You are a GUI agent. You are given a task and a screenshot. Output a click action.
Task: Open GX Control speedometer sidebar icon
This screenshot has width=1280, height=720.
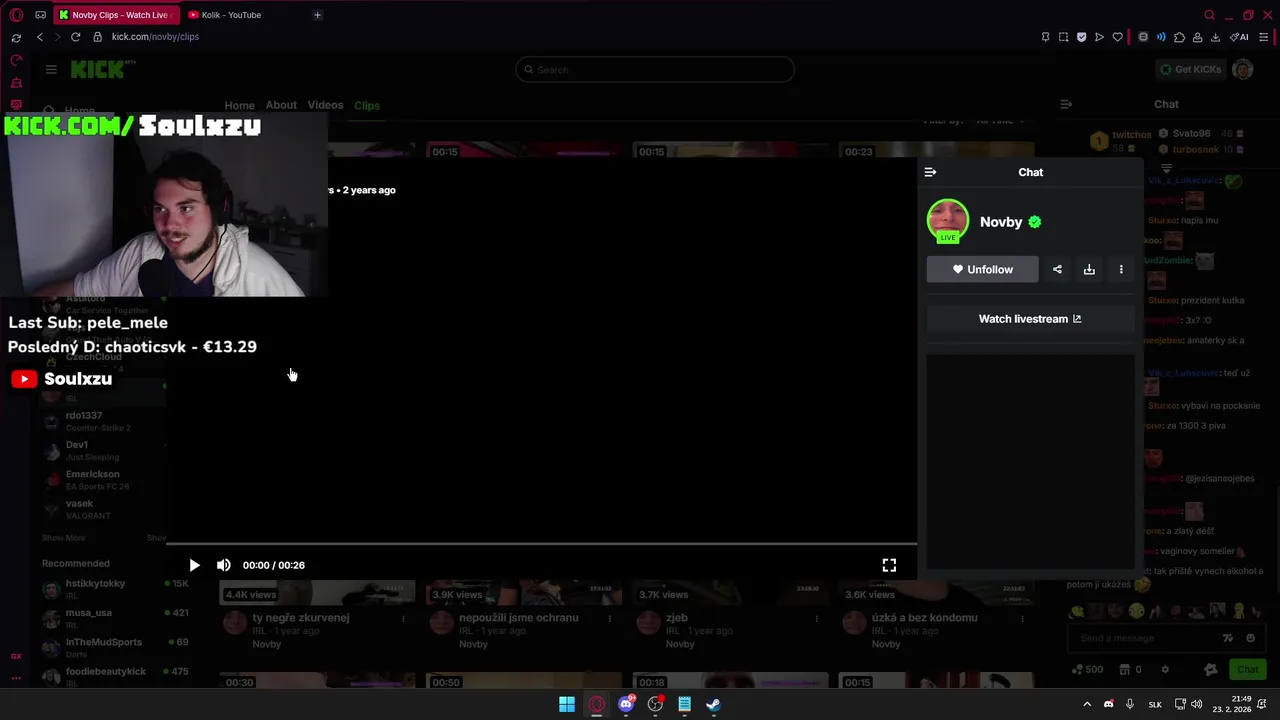(16, 61)
